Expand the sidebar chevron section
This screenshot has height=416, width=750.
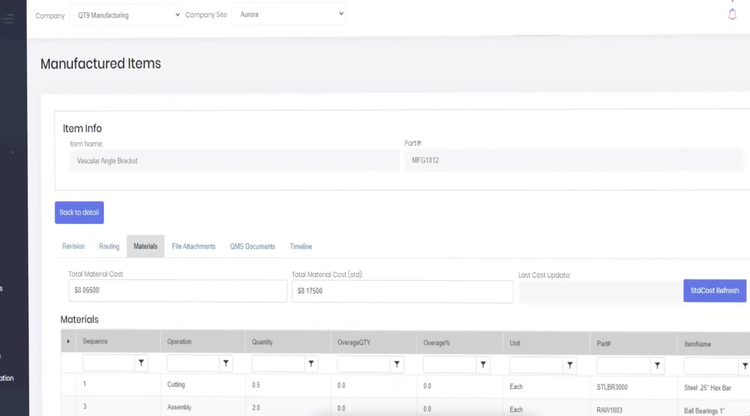[12, 152]
